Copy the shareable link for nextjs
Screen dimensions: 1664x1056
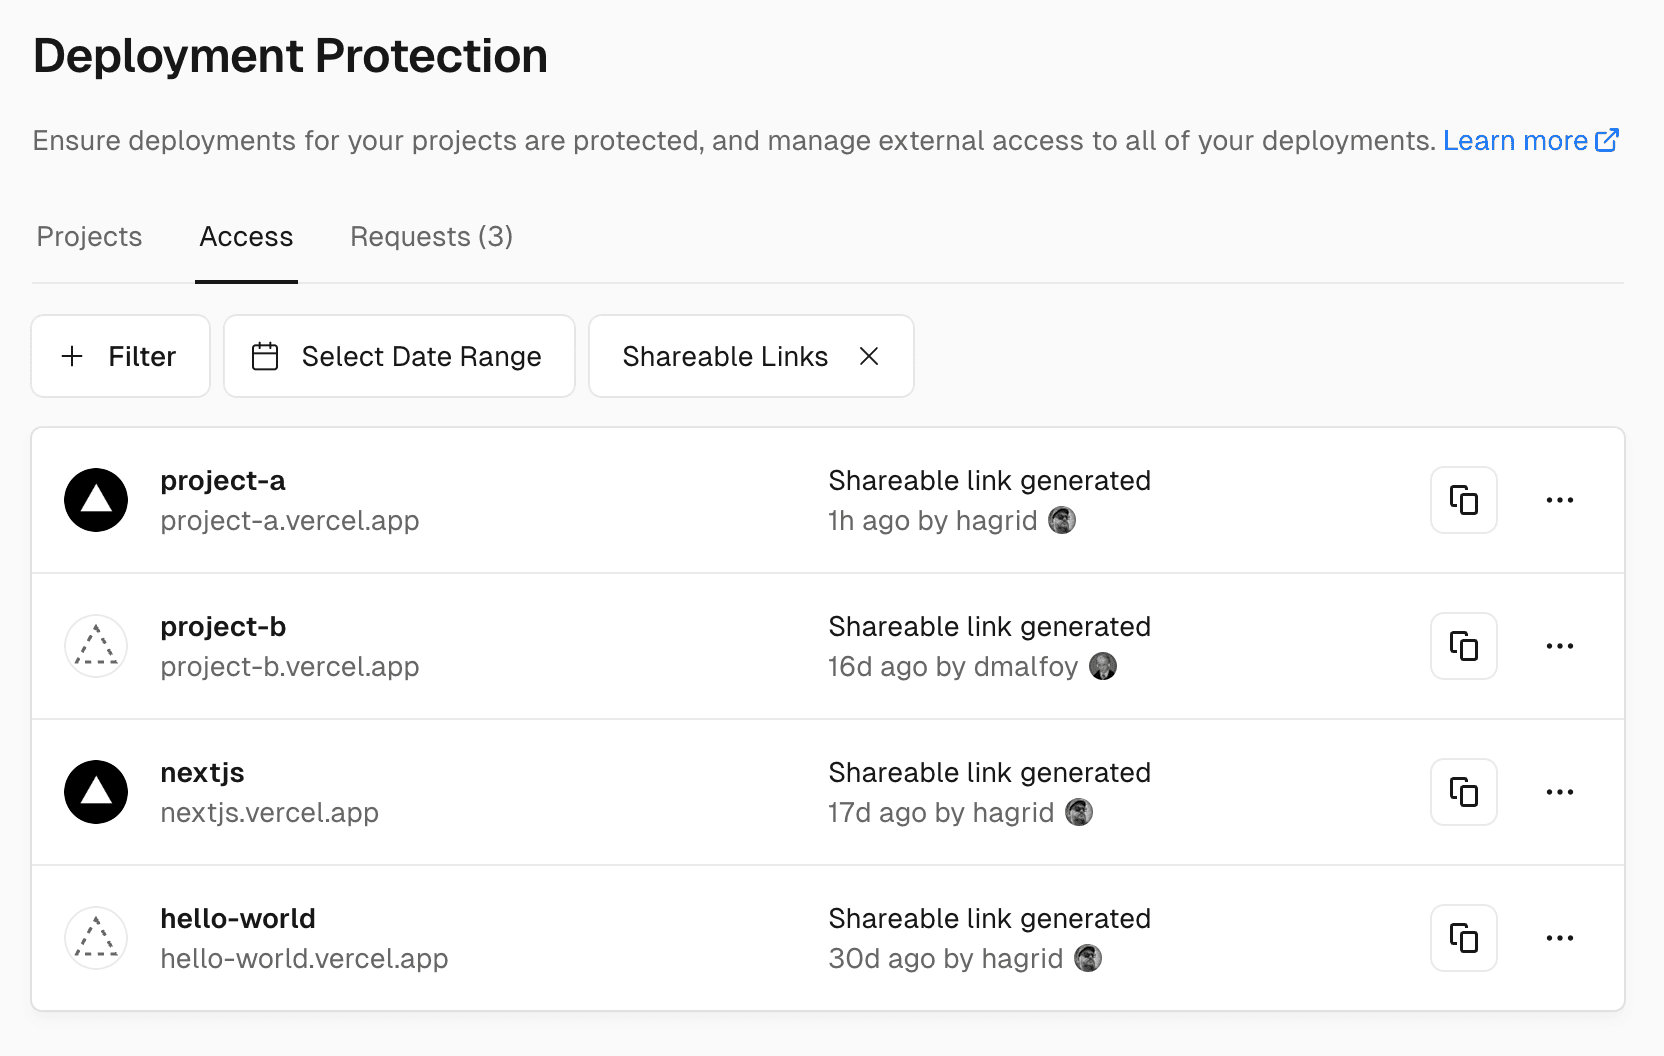coord(1463,792)
